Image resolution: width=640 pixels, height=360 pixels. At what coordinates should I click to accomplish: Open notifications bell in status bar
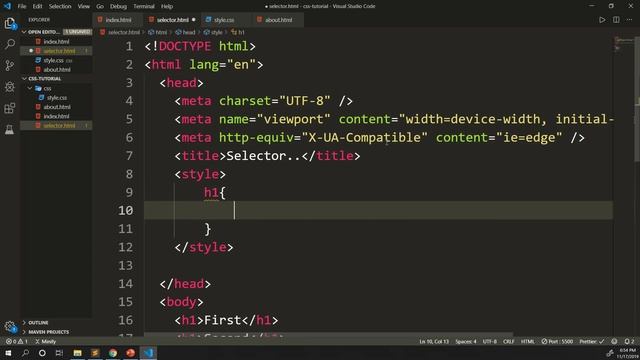point(629,341)
